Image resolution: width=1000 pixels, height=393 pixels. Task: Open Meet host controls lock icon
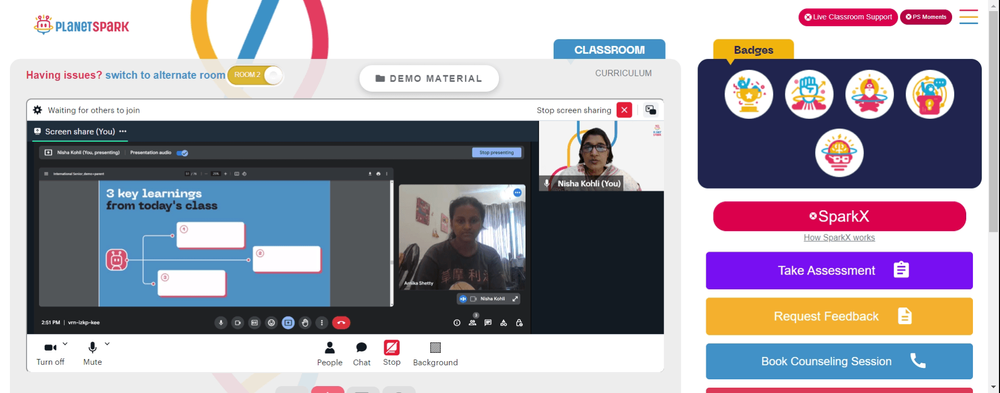click(519, 323)
